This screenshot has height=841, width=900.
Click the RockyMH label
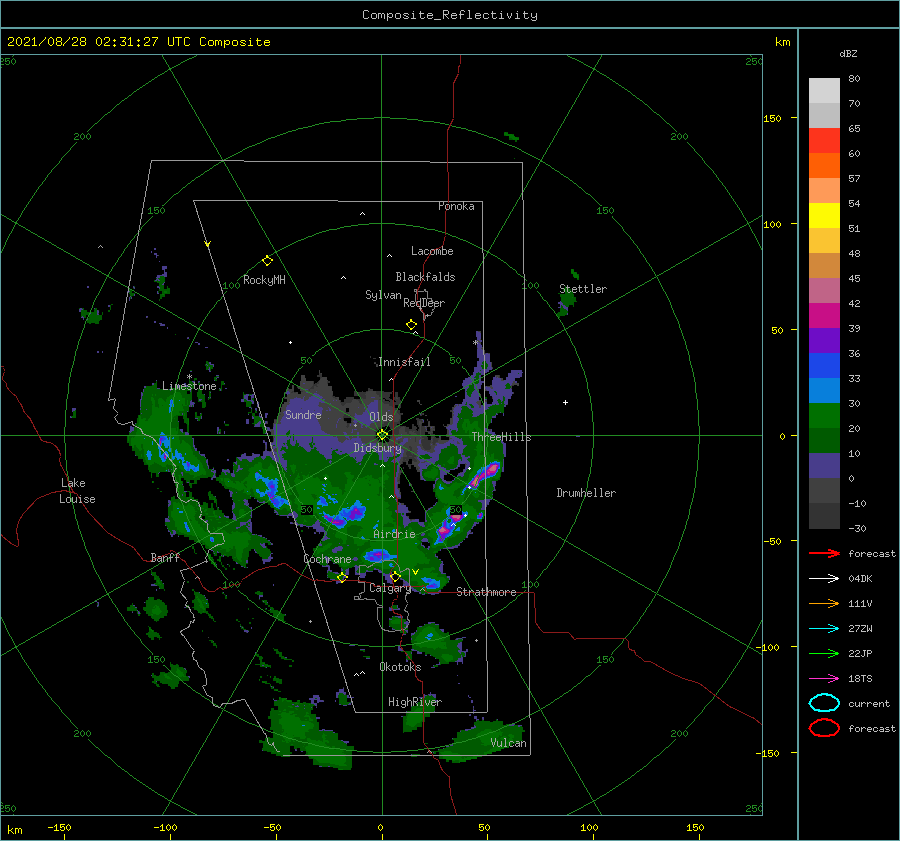[264, 280]
